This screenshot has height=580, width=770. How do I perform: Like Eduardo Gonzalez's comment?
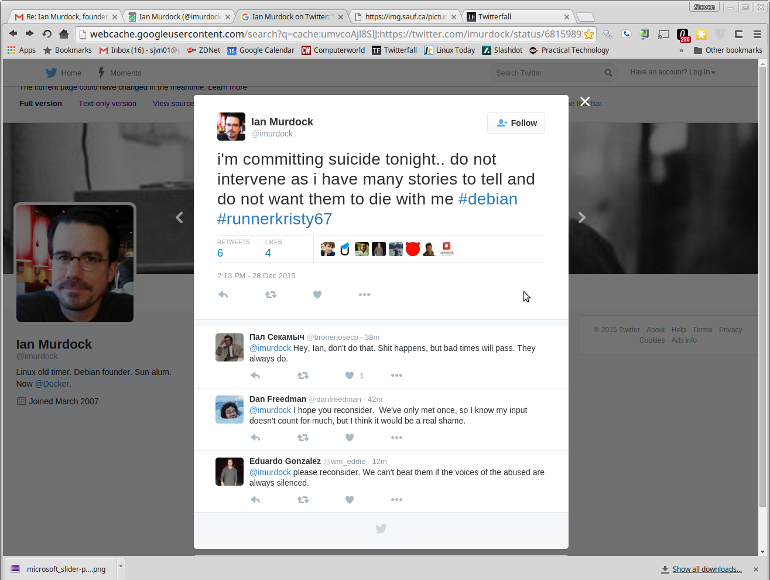pyautogui.click(x=349, y=500)
